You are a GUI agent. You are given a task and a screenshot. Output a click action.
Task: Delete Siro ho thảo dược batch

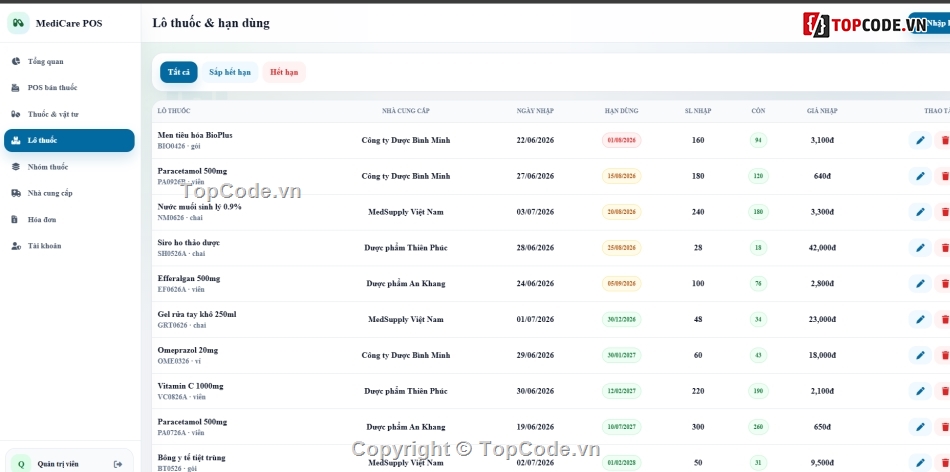pos(943,248)
